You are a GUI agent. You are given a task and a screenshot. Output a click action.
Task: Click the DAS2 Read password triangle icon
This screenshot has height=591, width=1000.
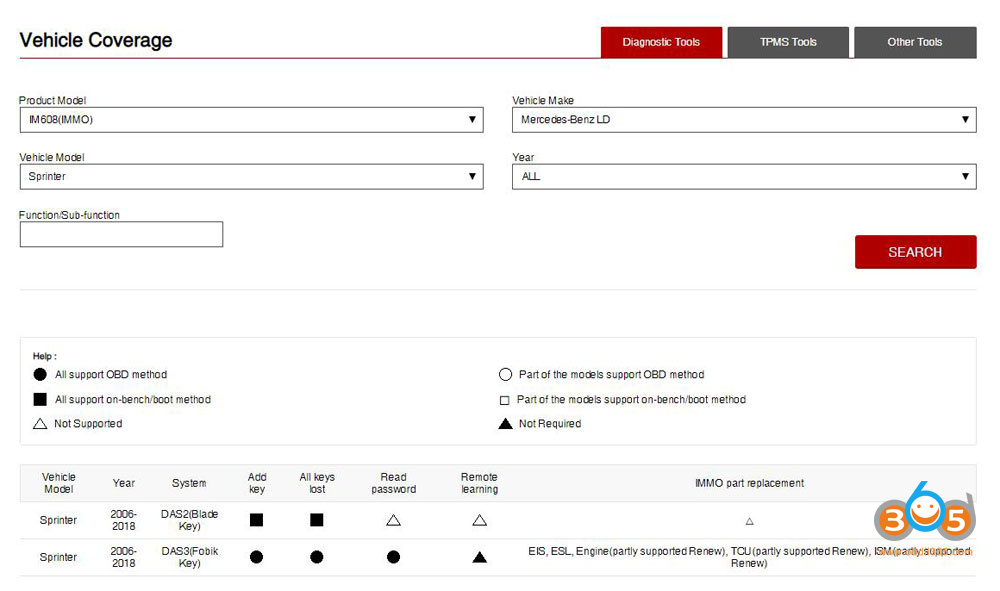(x=393, y=520)
